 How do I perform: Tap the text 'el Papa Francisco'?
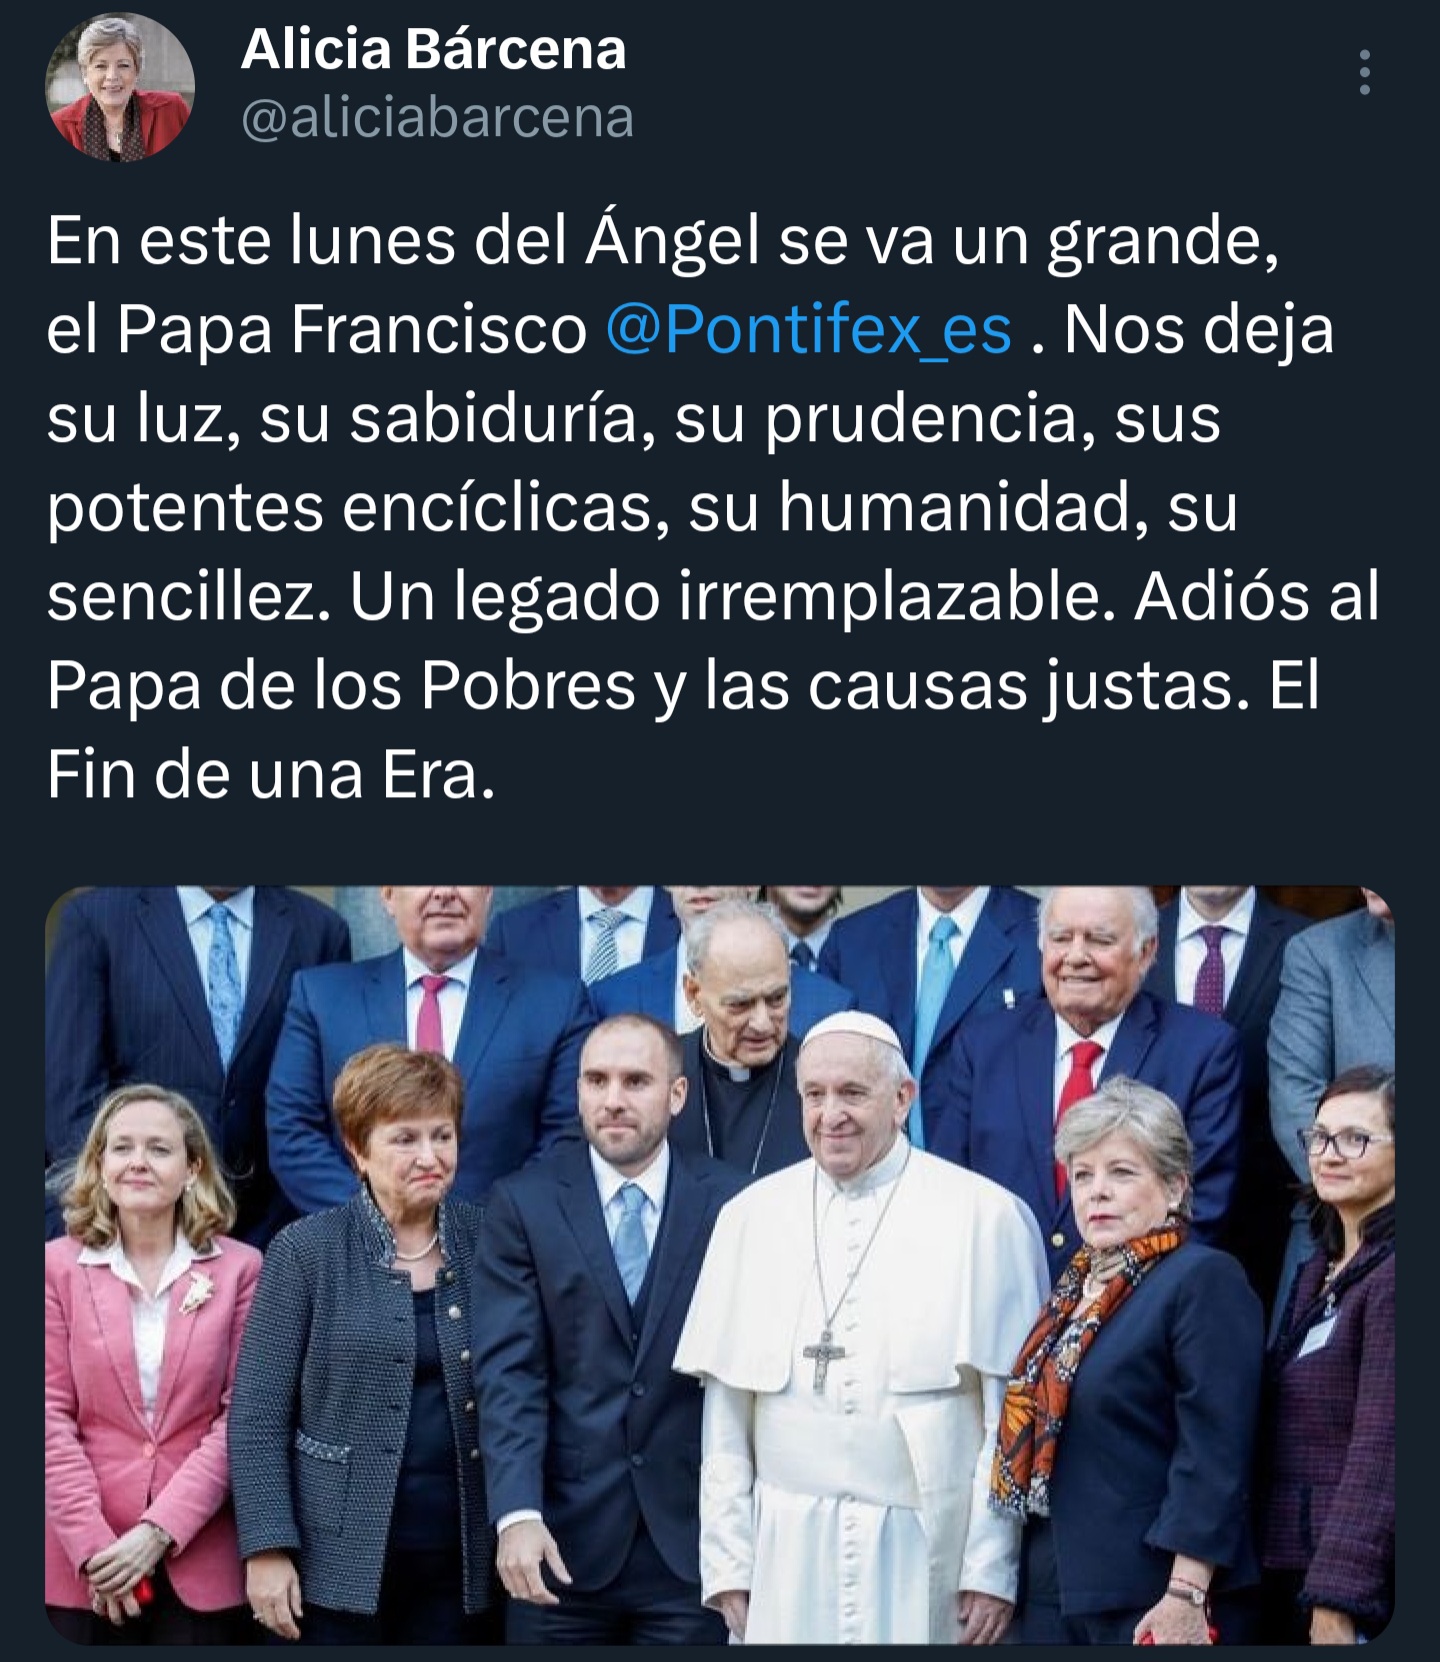click(316, 330)
